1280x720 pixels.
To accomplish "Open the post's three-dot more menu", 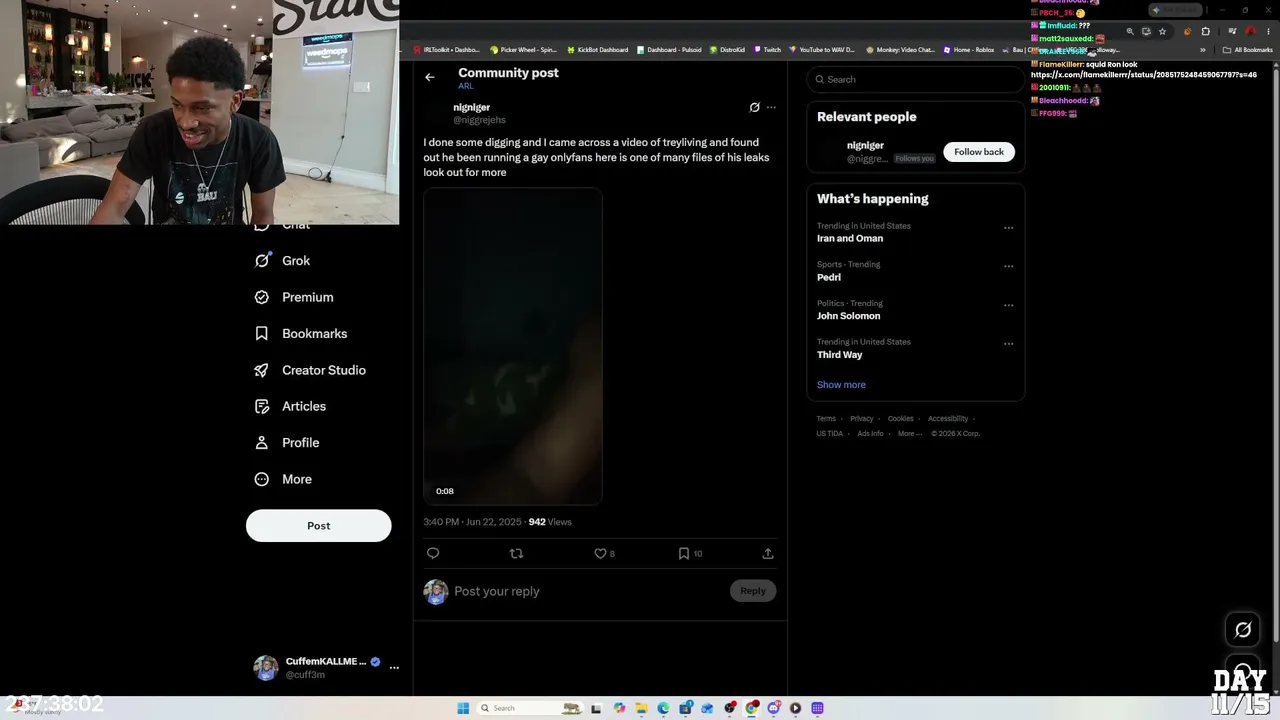I will pyautogui.click(x=771, y=107).
